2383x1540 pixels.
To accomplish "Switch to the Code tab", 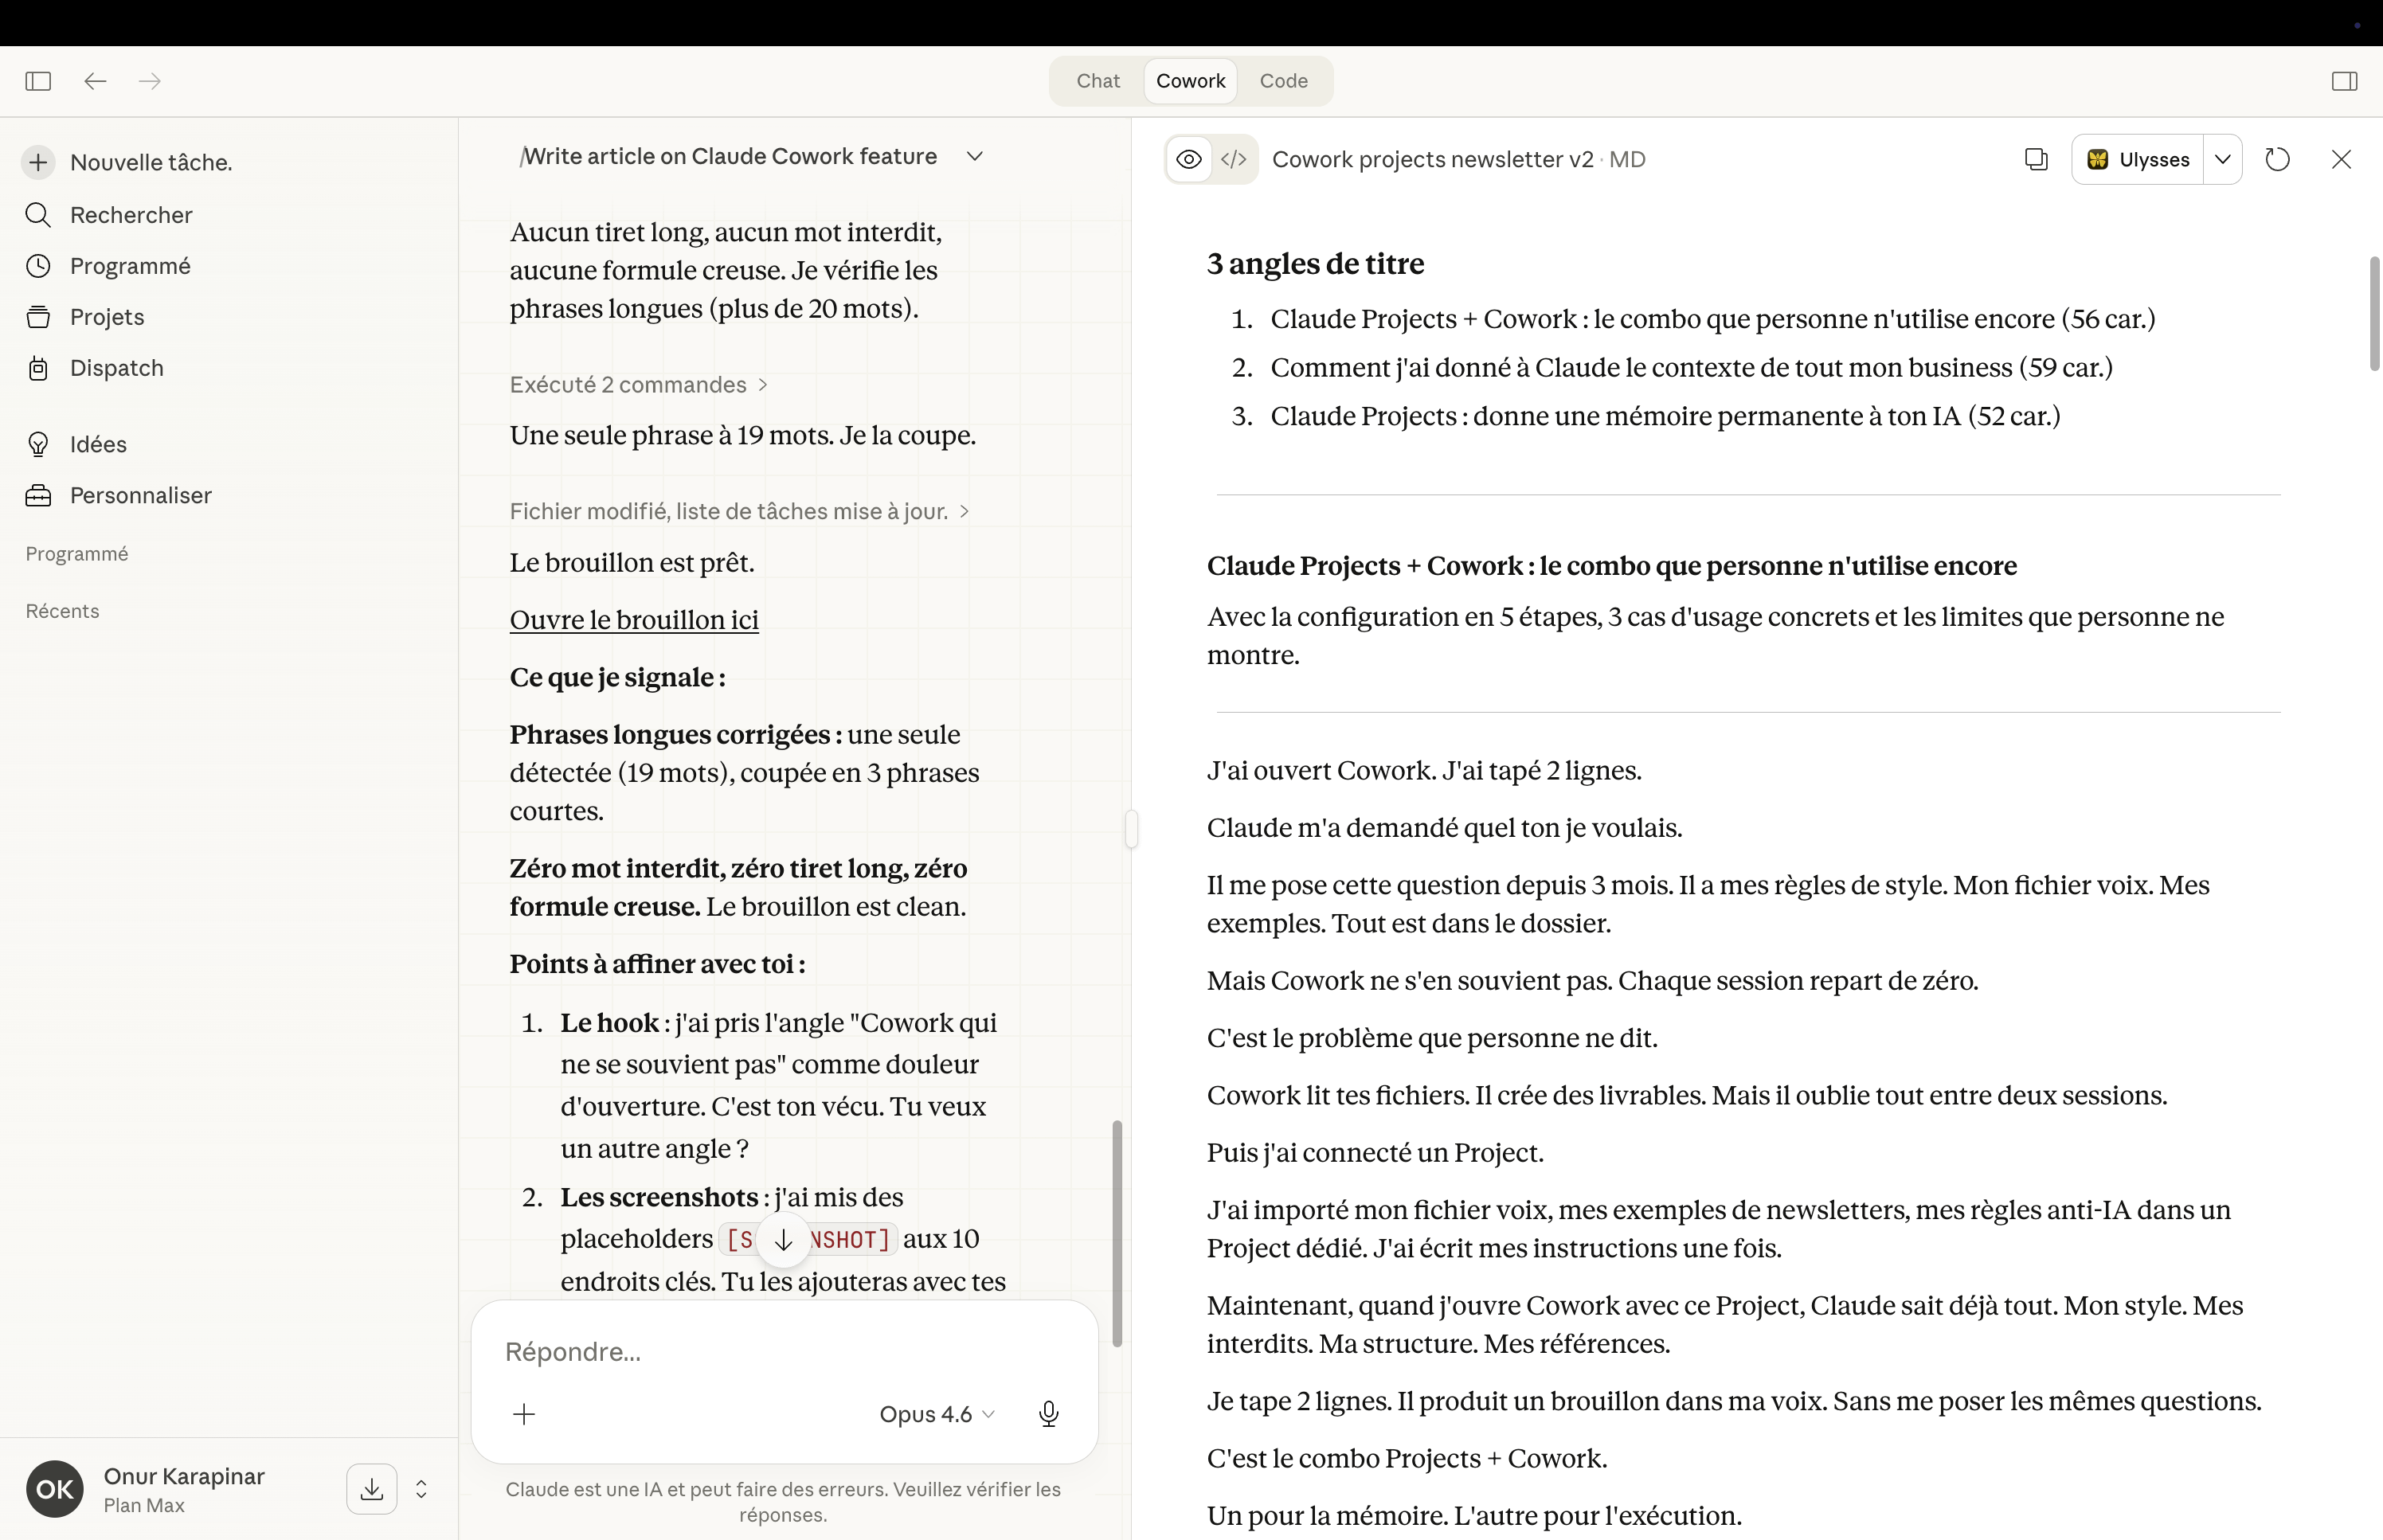I will [1283, 81].
